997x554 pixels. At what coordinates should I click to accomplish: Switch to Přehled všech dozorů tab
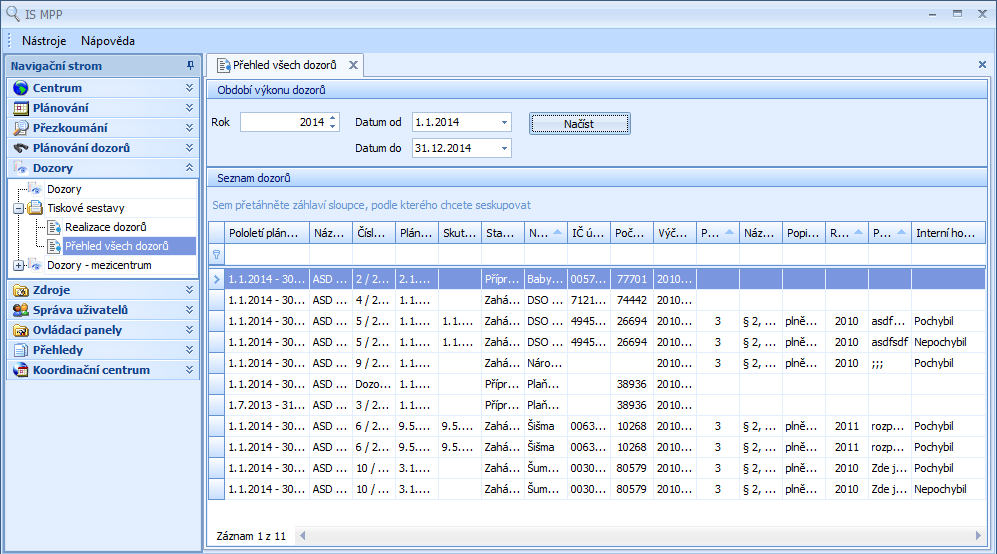pos(284,65)
